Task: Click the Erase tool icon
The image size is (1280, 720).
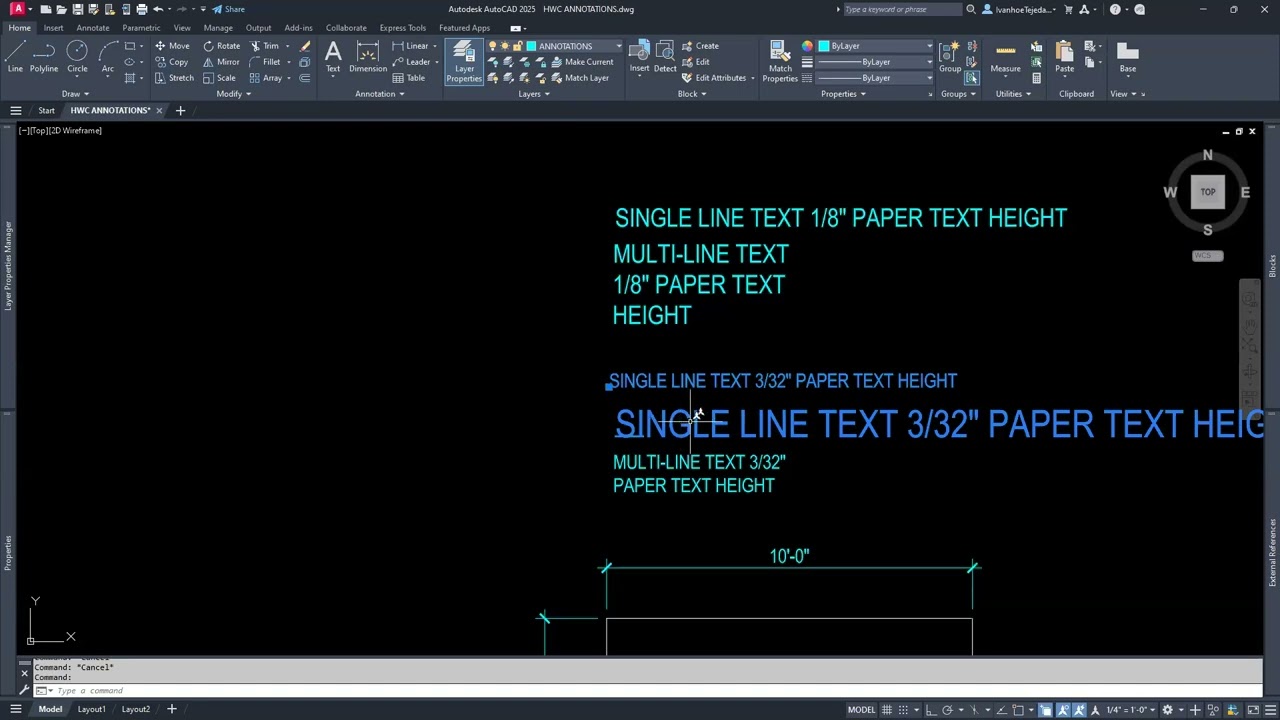Action: (305, 46)
